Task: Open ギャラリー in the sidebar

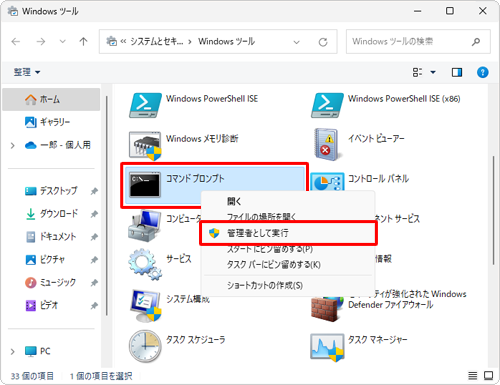Action: (51, 122)
